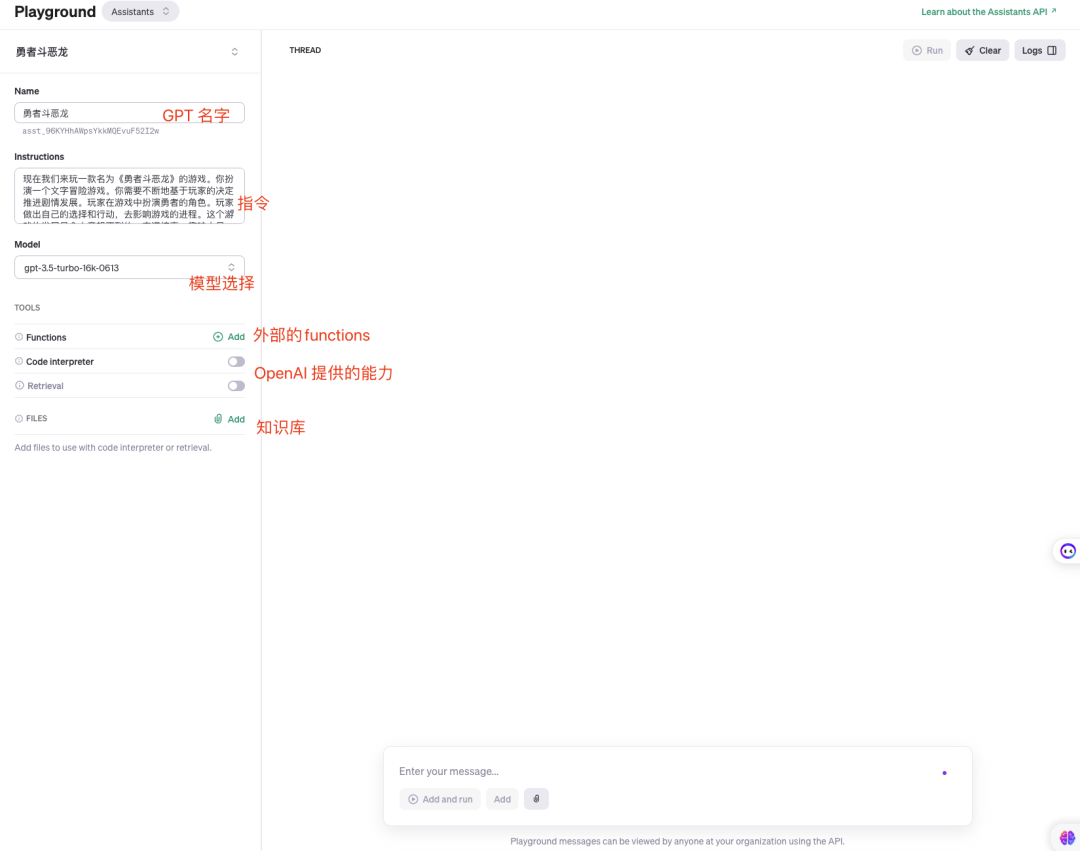Screen dimensions: 1080x851
Task: Click the Run button
Action: click(x=927, y=50)
